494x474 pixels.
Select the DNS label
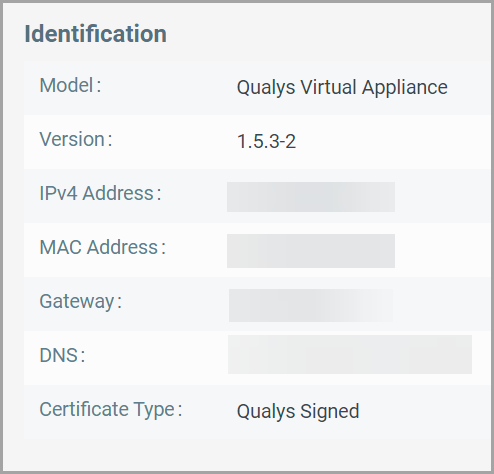62,355
